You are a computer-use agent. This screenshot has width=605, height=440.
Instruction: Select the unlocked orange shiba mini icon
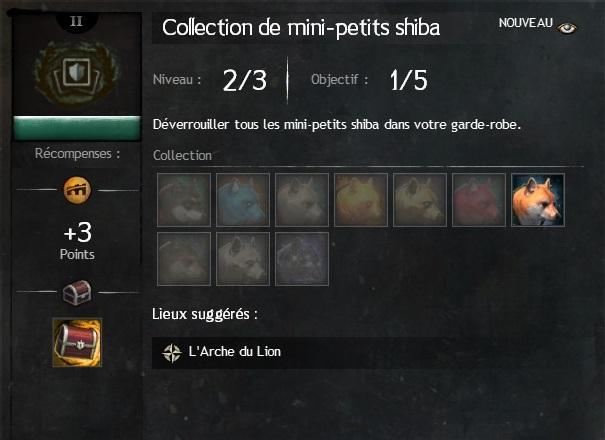click(538, 200)
